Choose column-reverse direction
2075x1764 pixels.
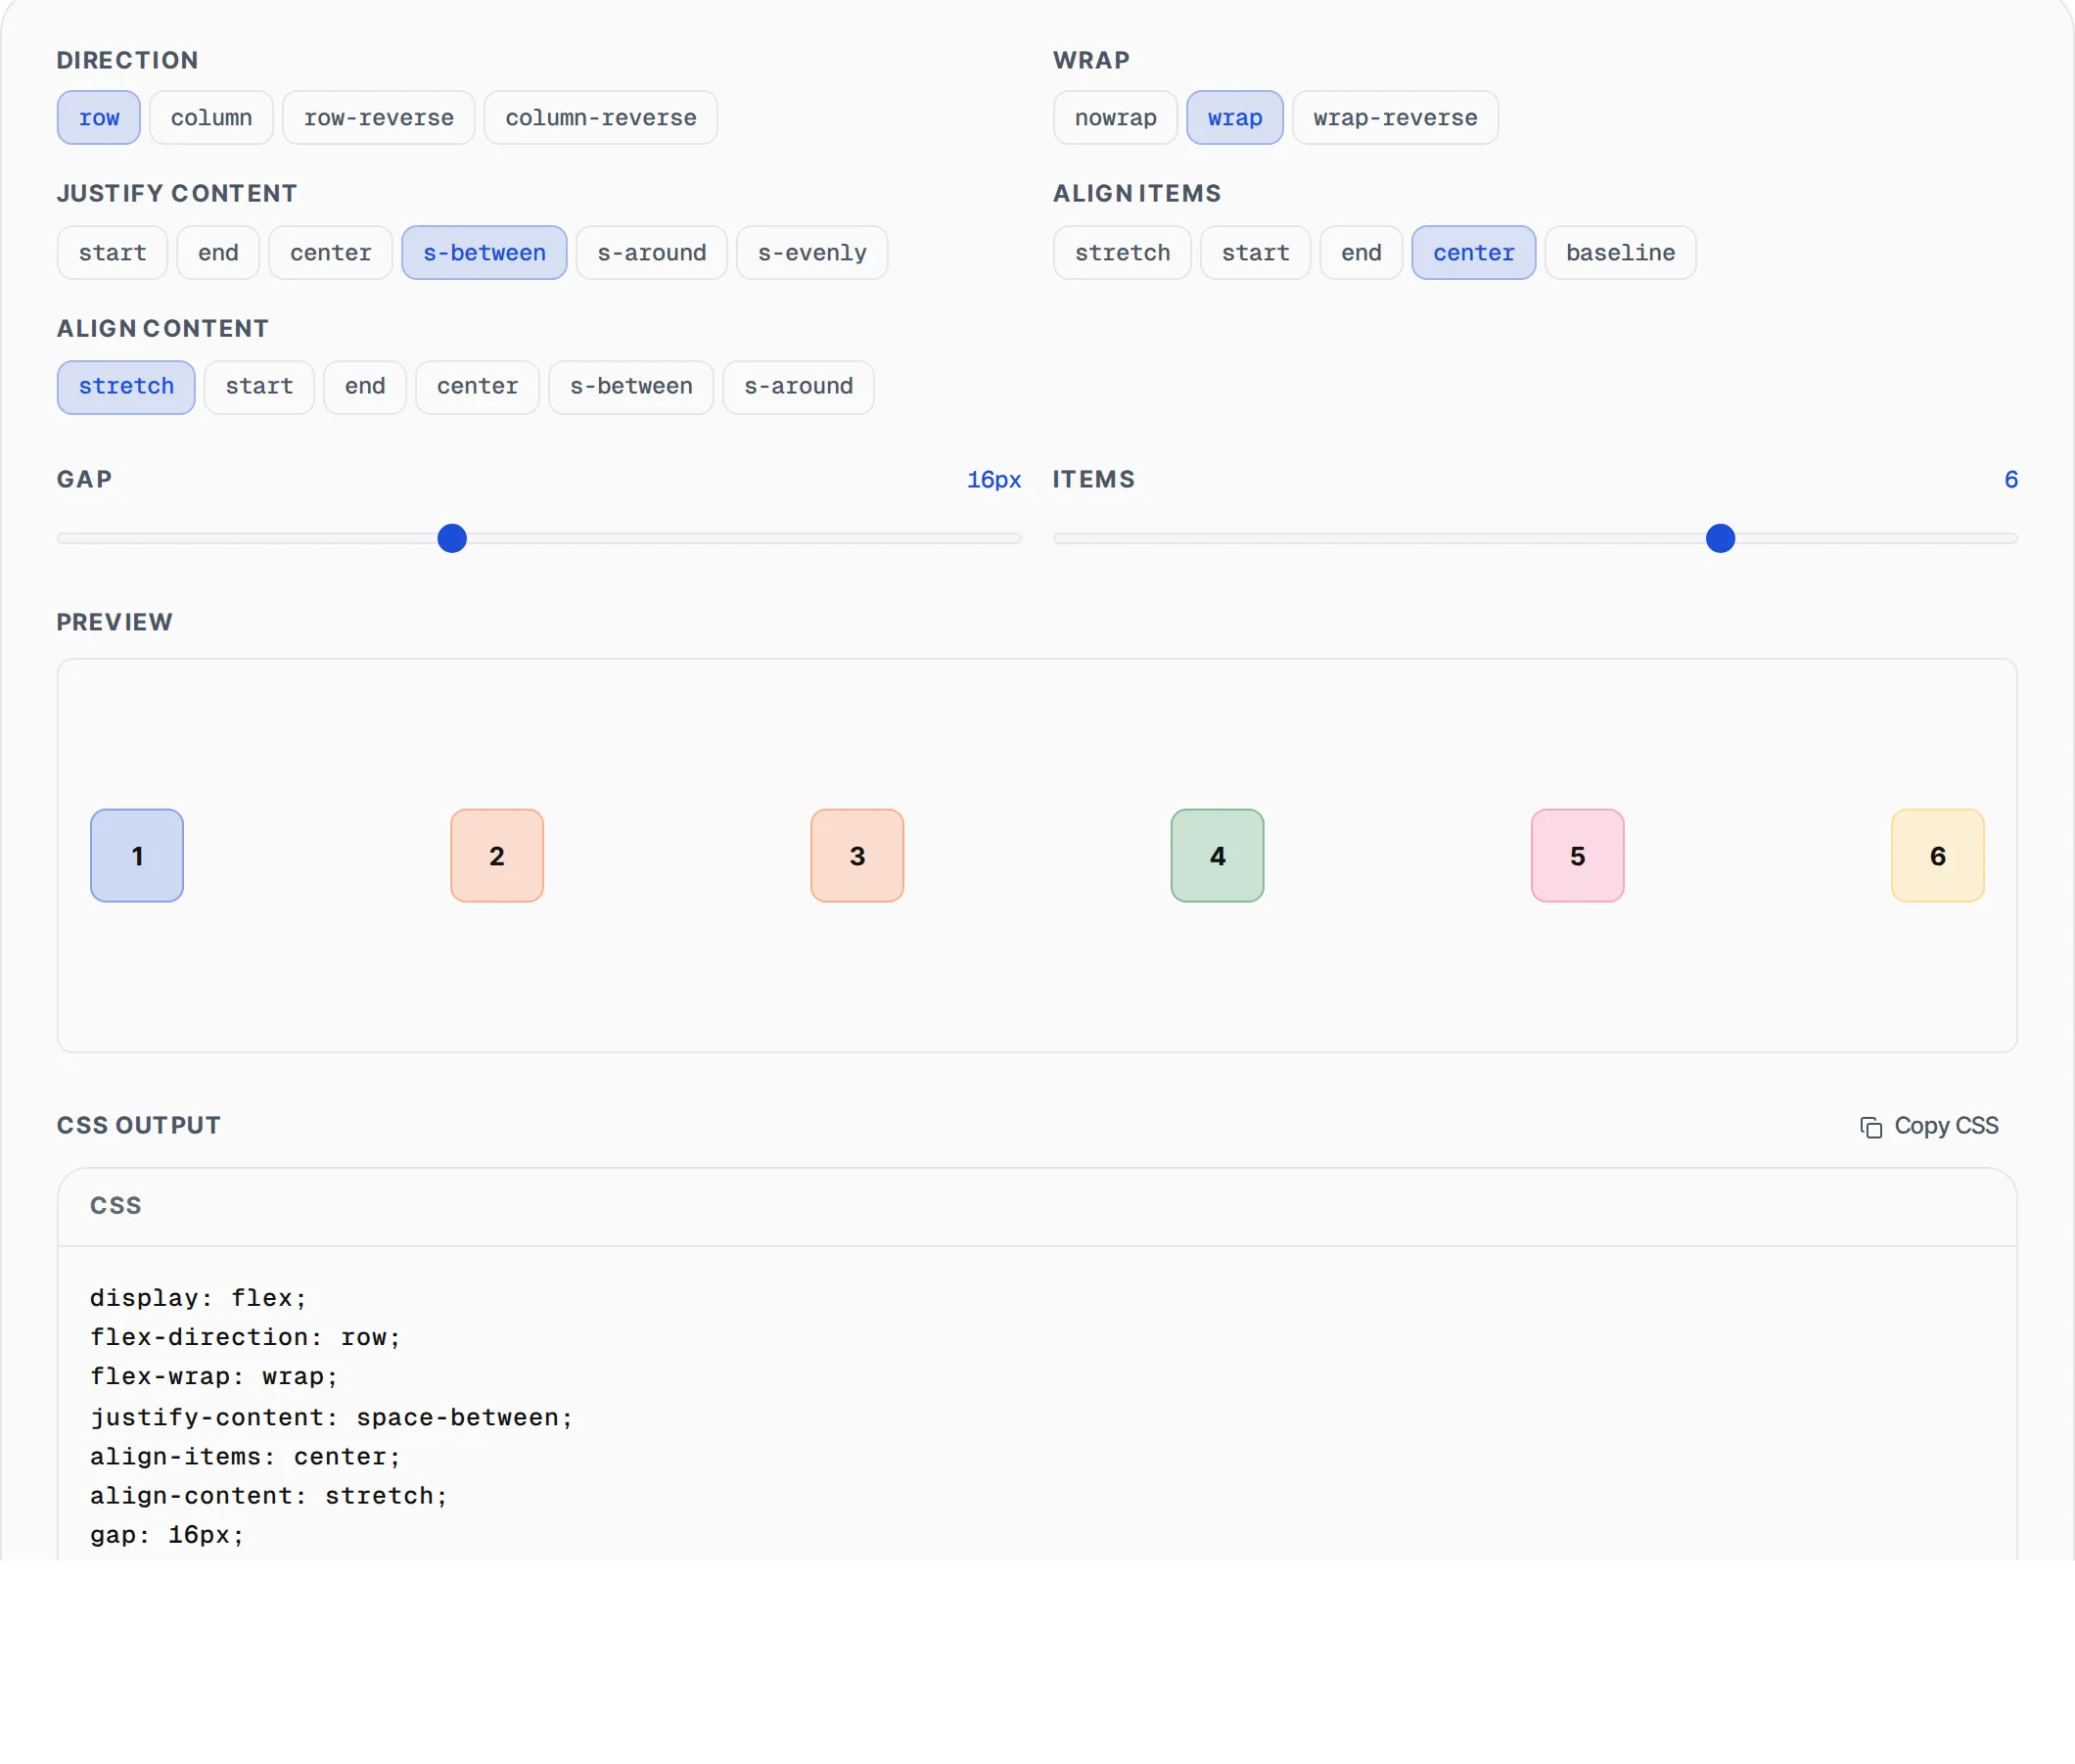click(x=600, y=118)
